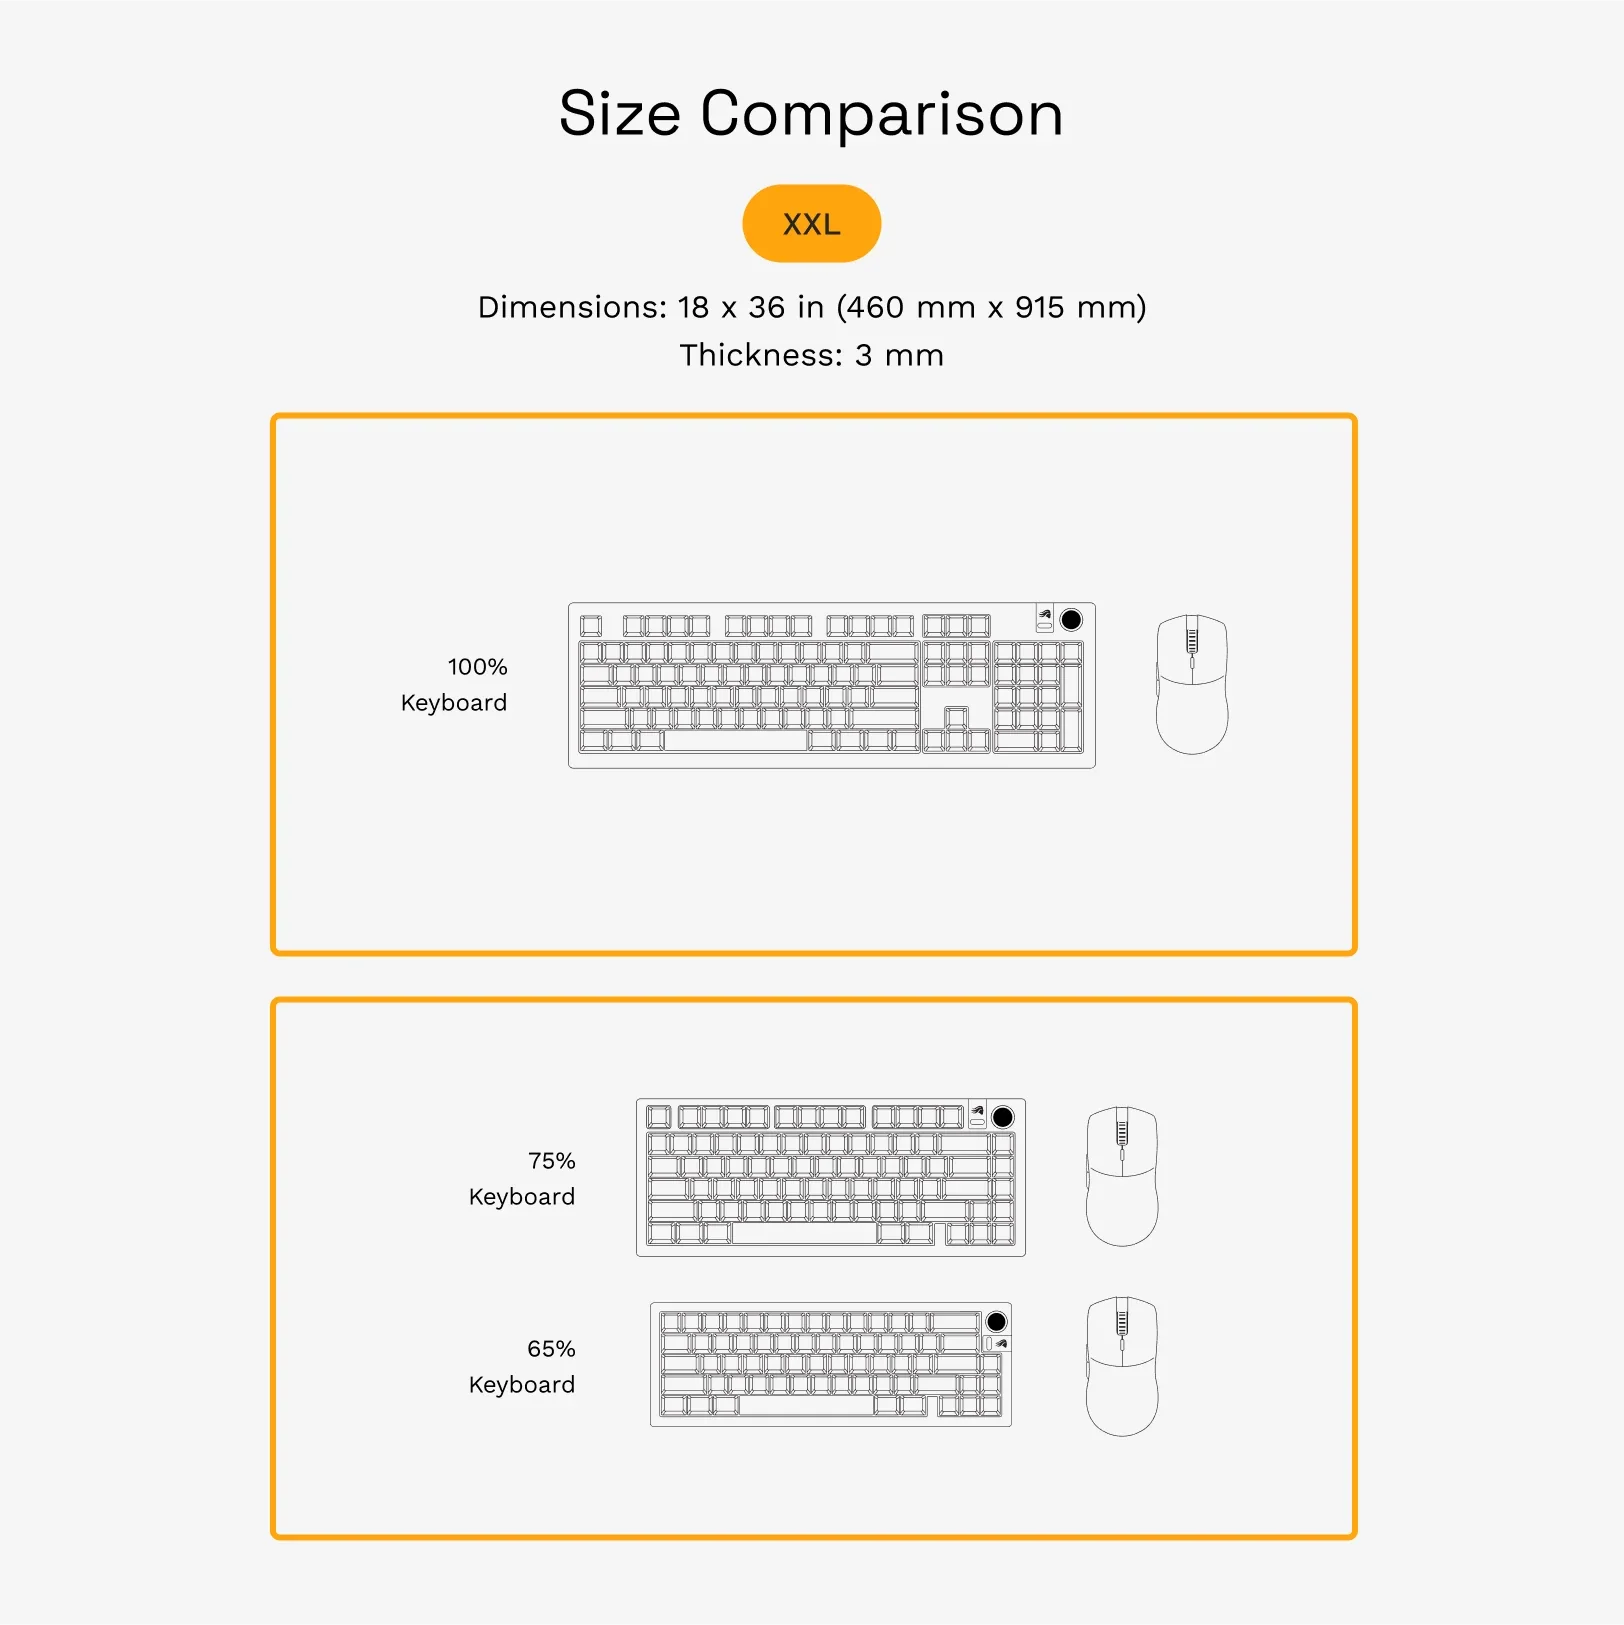Click the "65% Keyboard" label

523,1367
